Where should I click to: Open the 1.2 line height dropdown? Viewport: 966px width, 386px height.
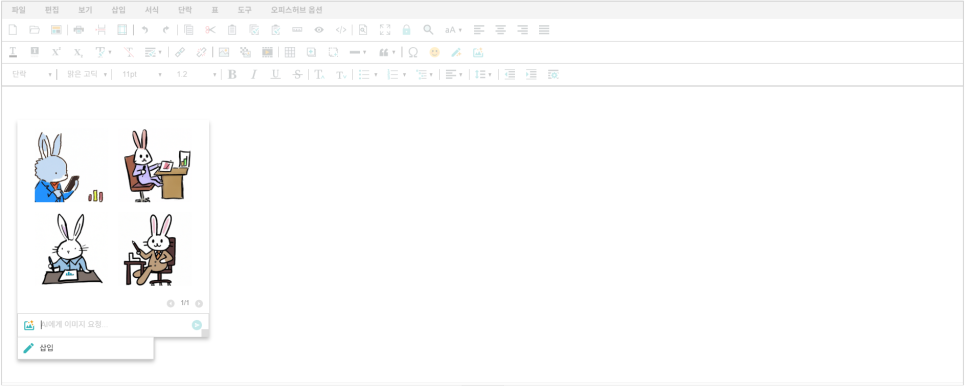click(x=196, y=74)
